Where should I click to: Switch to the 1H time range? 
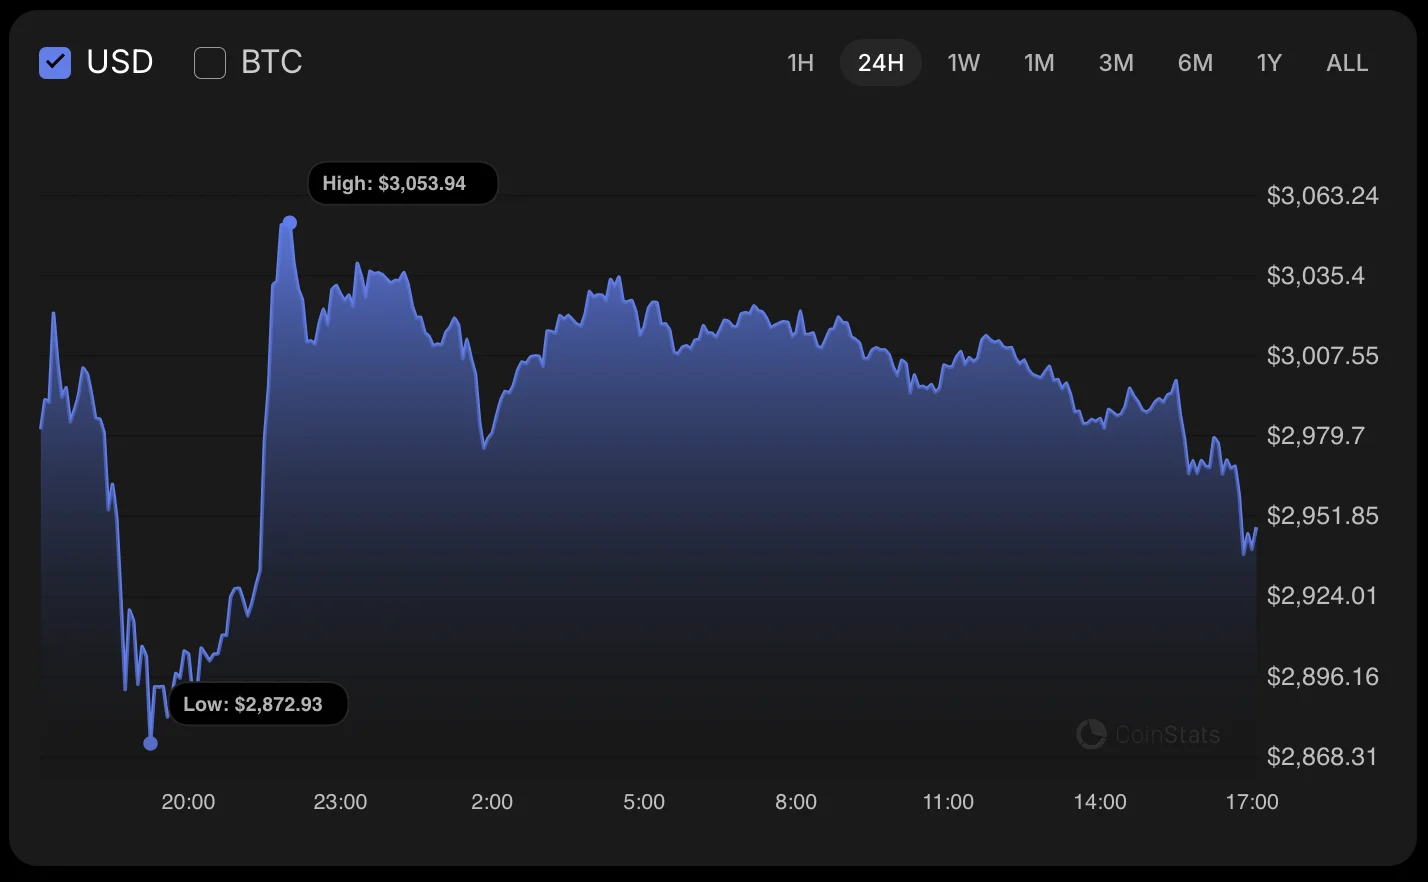(801, 63)
